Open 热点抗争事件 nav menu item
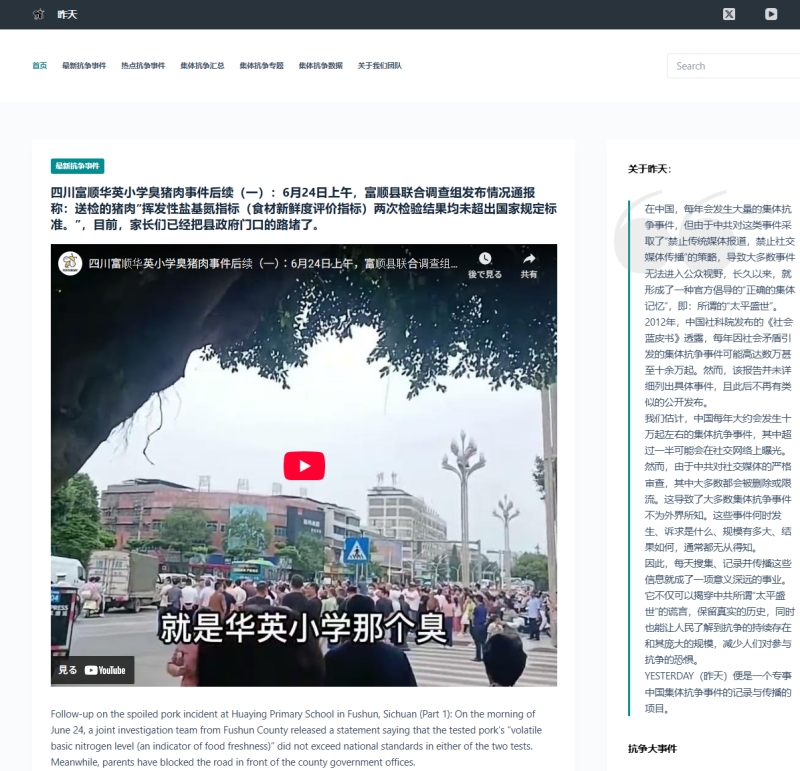Screen dimensions: 800x771 pyautogui.click(x=143, y=66)
